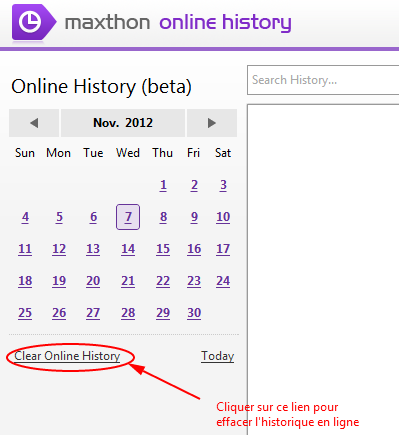The image size is (399, 435).
Task: Open history for November 2
Action: [x=194, y=185]
